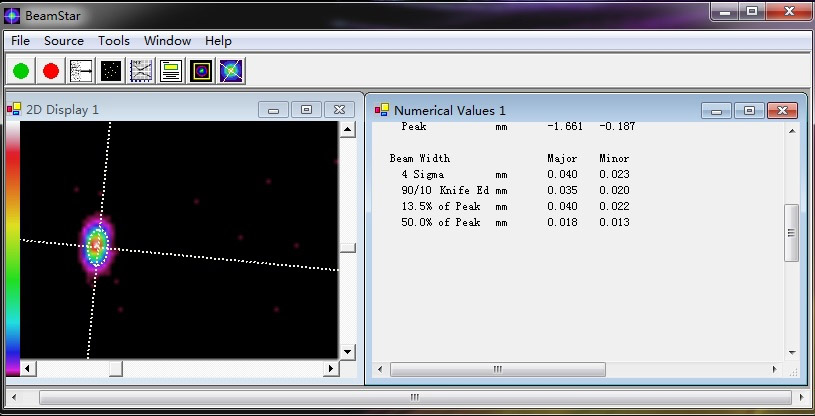815x416 pixels.
Task: Click the 2D Display 1 window icon
Action: [x=14, y=109]
